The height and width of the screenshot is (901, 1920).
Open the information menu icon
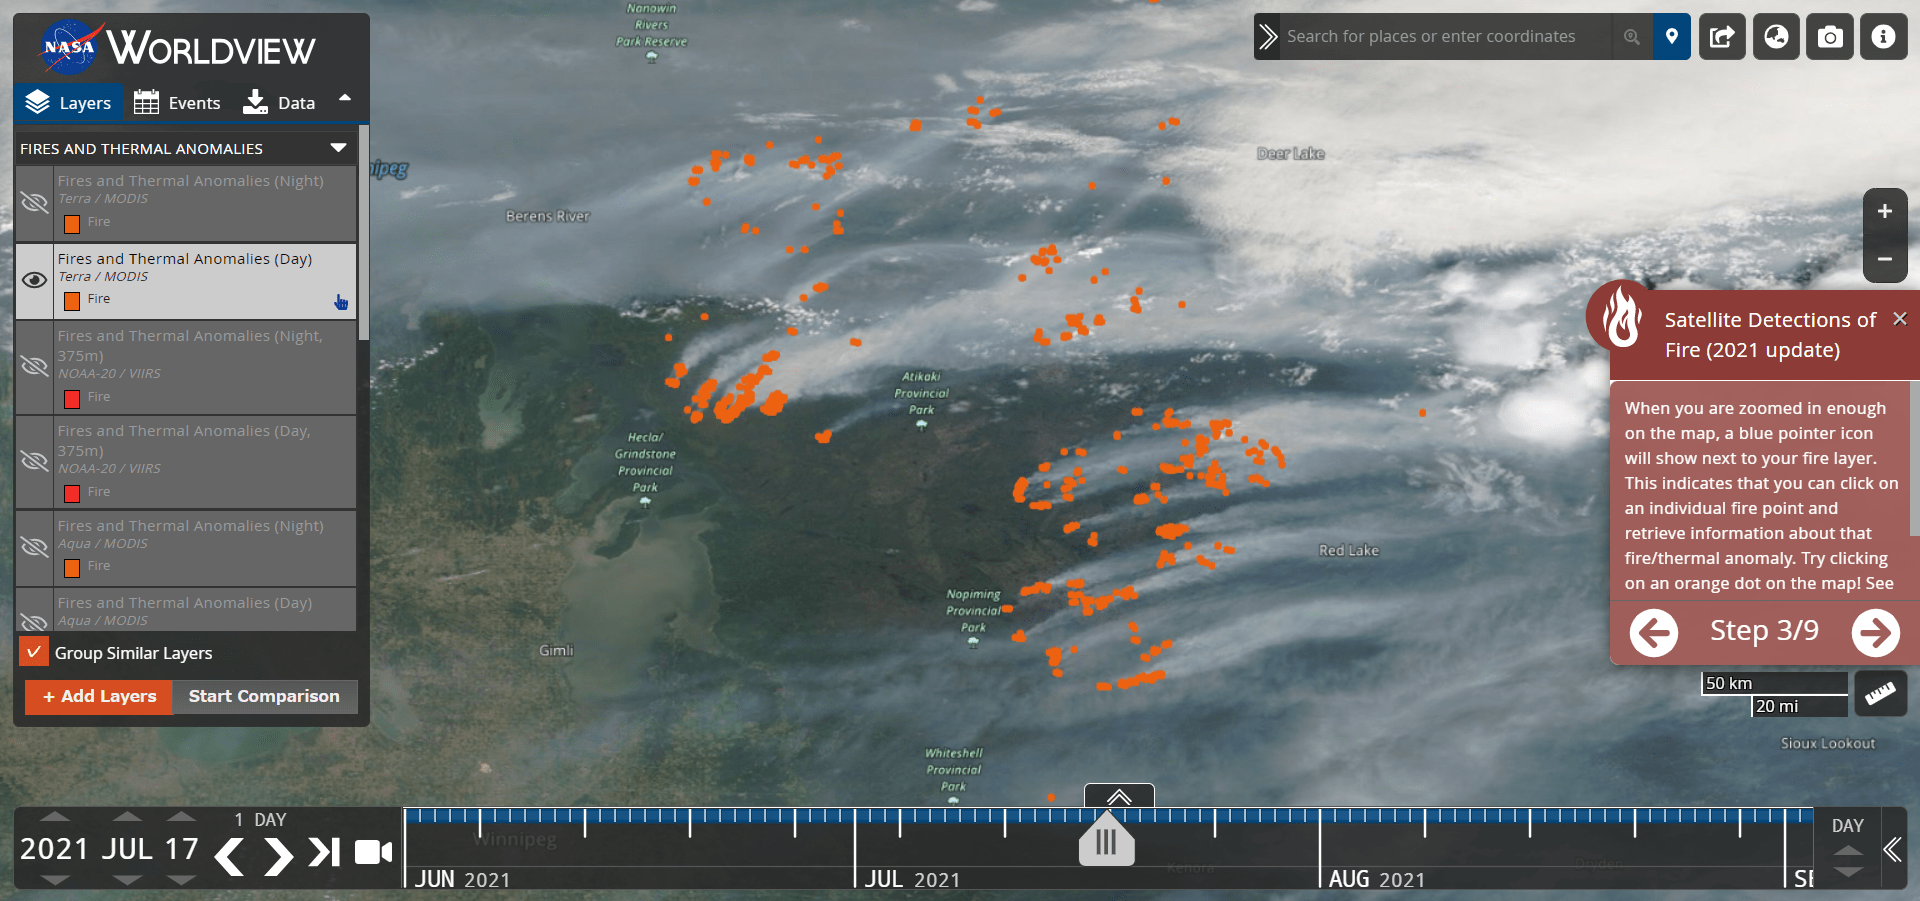[1884, 37]
